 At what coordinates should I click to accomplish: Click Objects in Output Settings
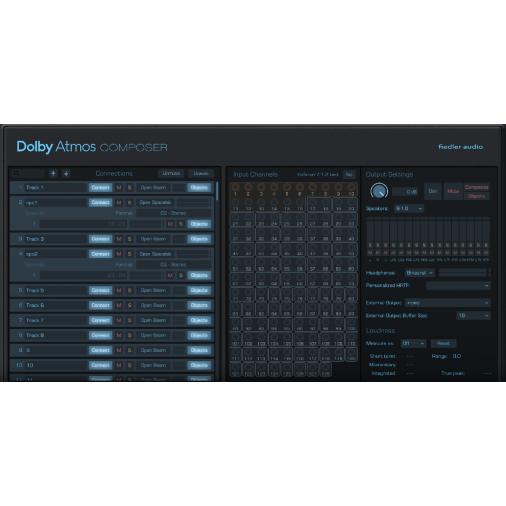[476, 196]
